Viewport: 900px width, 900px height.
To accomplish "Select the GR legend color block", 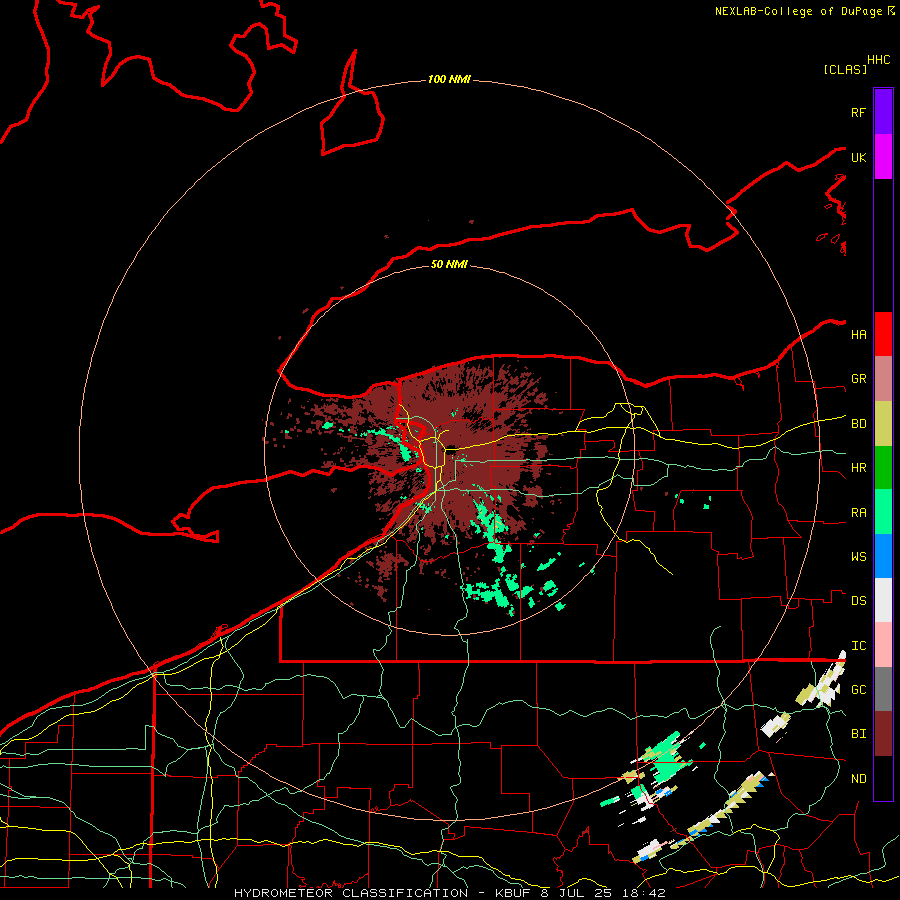I will [x=883, y=379].
